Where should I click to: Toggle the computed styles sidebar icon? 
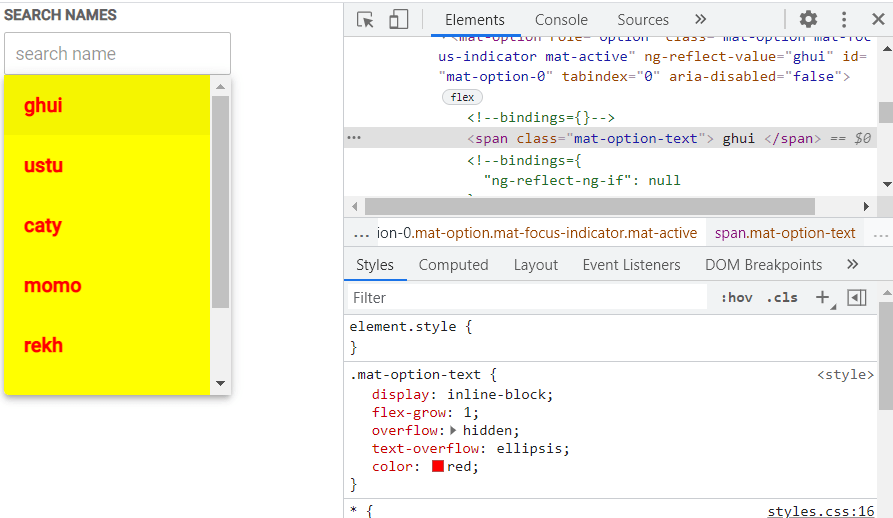[857, 298]
